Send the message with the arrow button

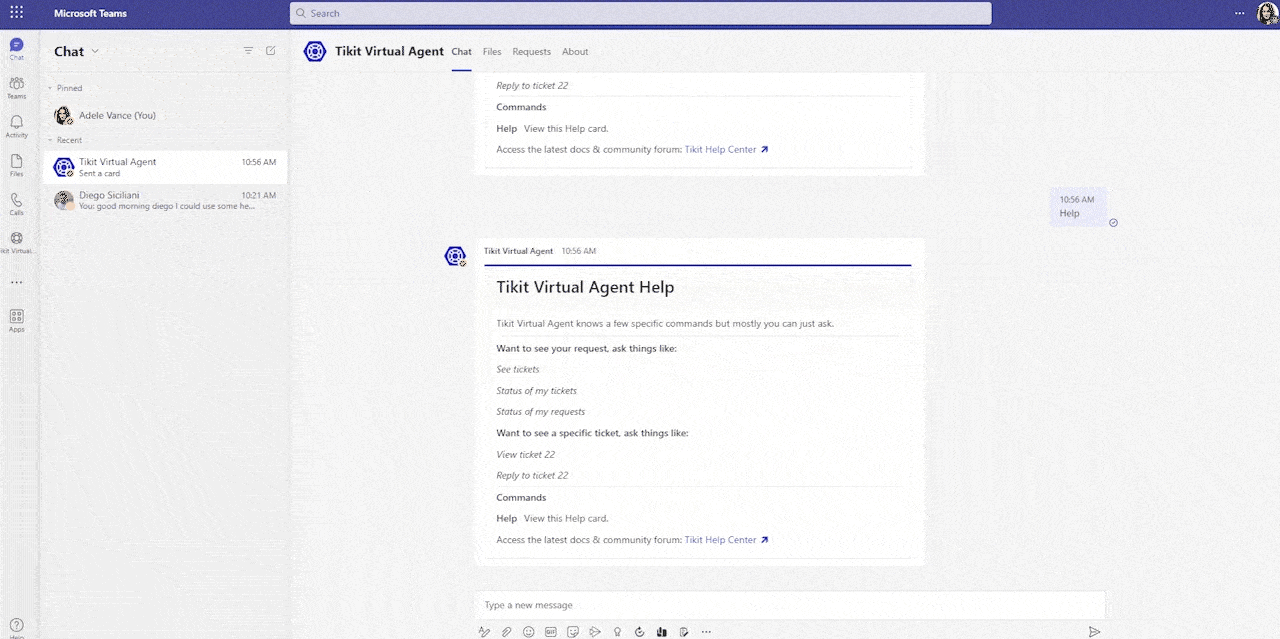point(1095,632)
